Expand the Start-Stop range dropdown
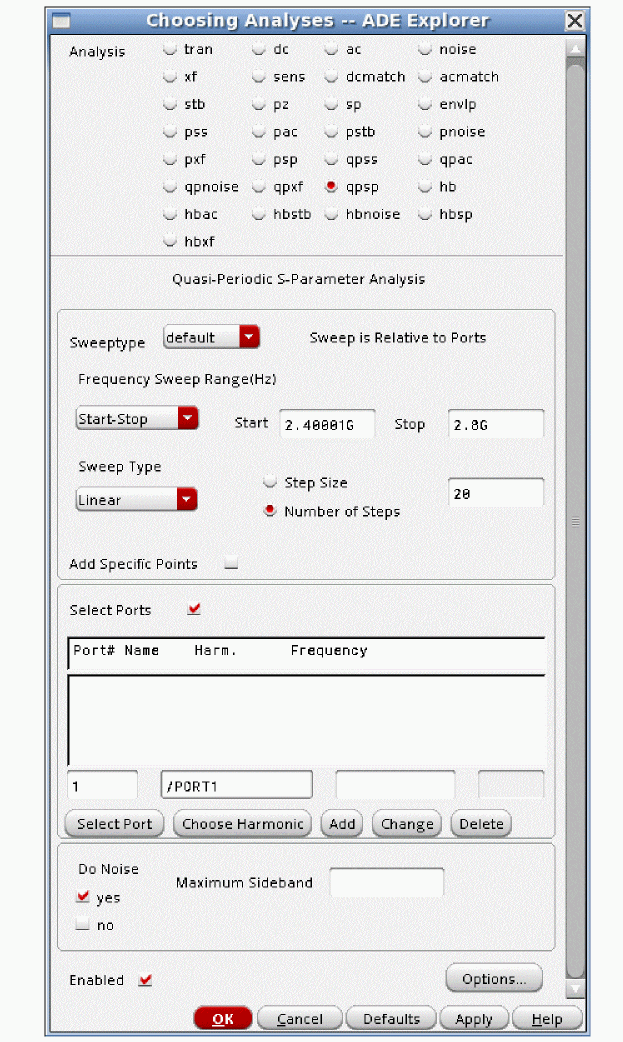623x1042 pixels. point(137,419)
